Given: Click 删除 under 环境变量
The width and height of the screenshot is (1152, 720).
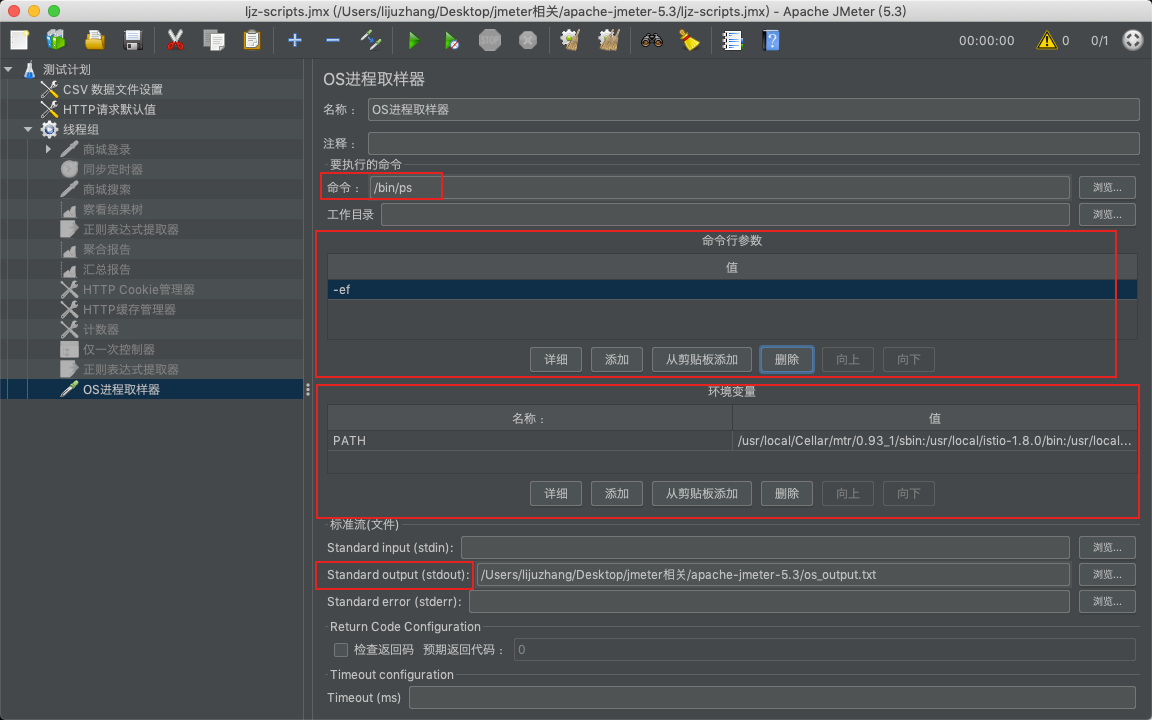Looking at the screenshot, I should click(787, 494).
